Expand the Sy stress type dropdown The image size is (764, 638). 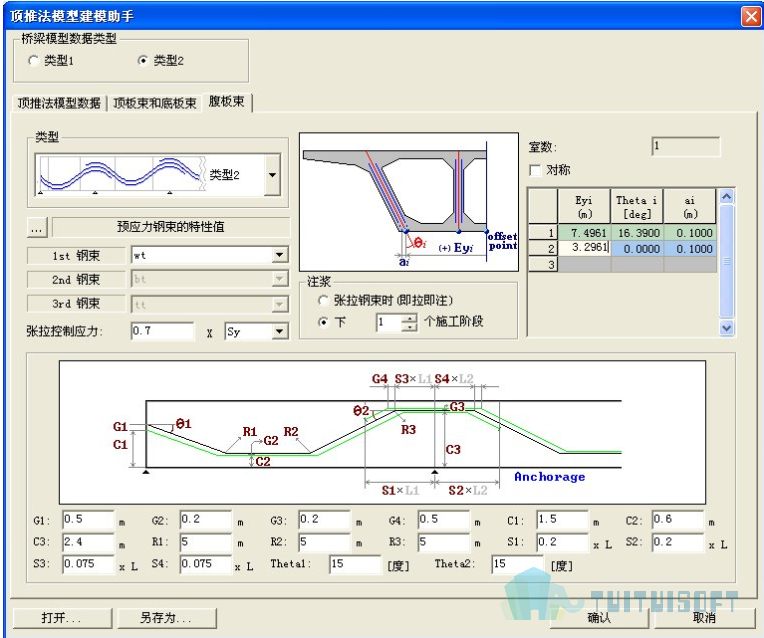[279, 332]
